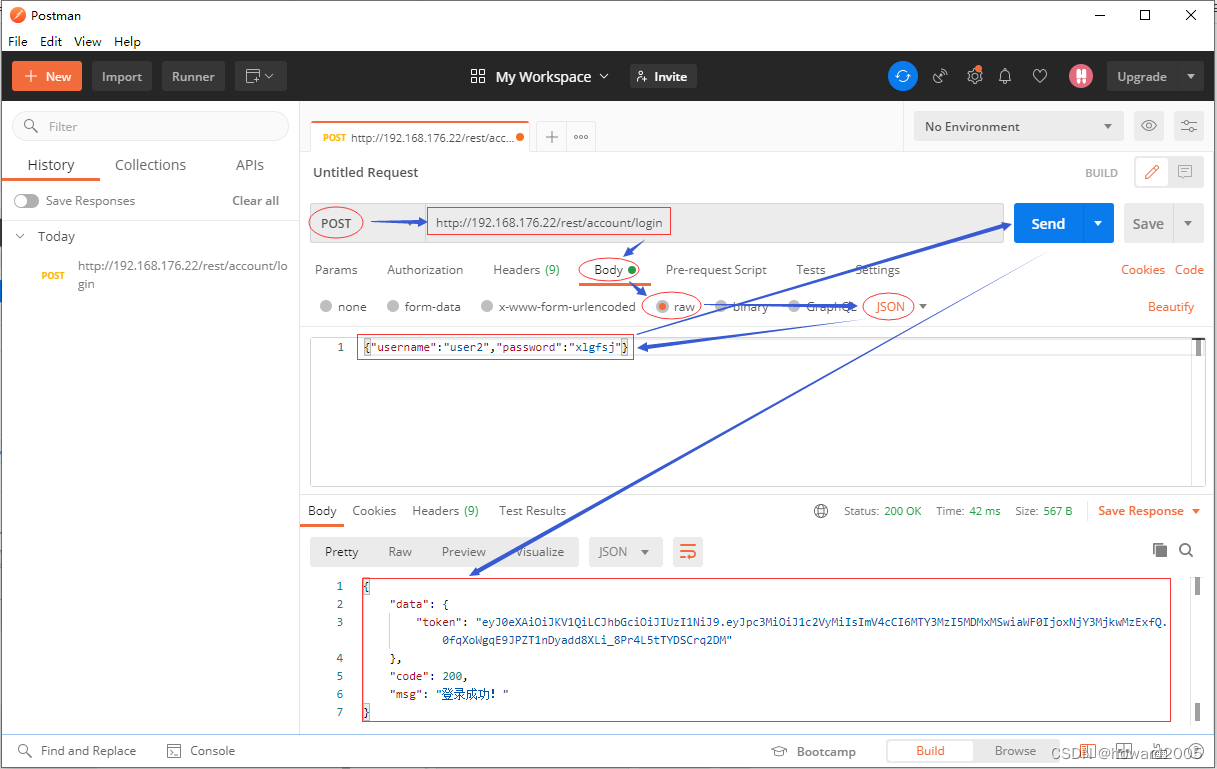This screenshot has width=1217, height=769.
Task: Toggle Save Responses switch
Action: coord(26,201)
